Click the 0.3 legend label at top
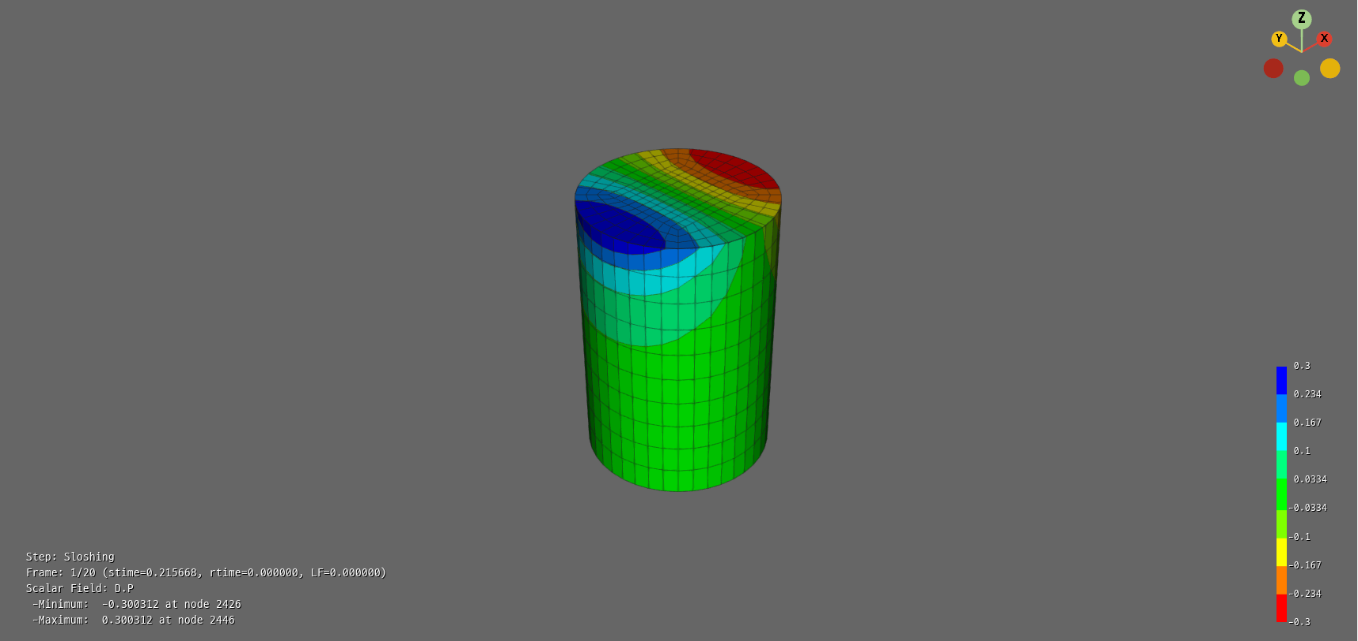The height and width of the screenshot is (641, 1358). coord(1301,366)
